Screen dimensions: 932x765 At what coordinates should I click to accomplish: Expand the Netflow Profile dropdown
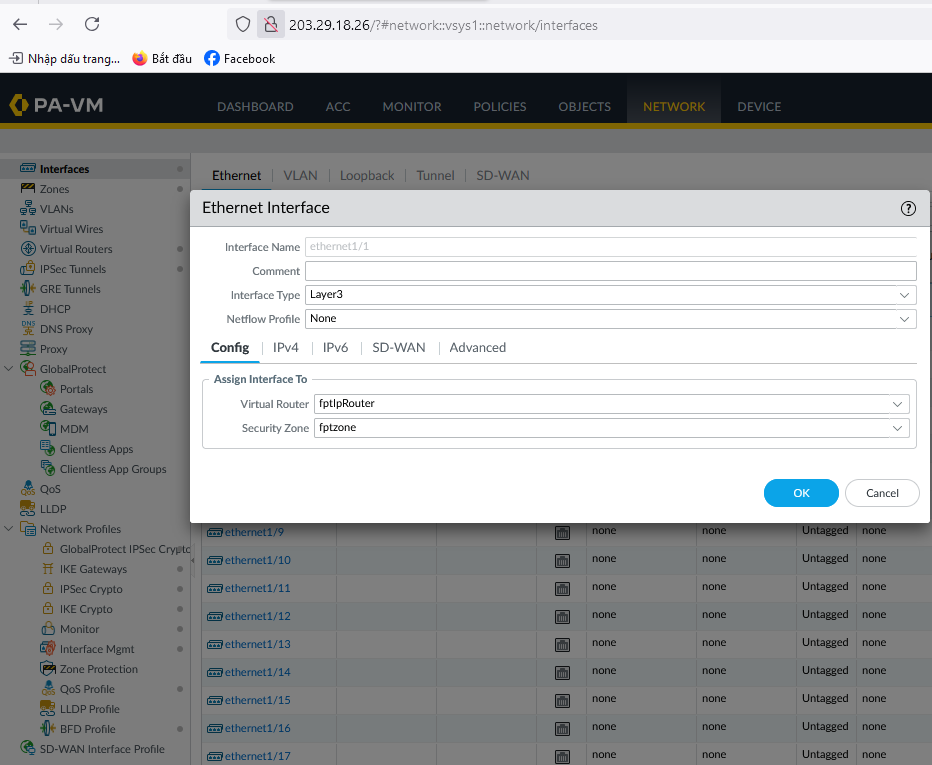click(610, 319)
